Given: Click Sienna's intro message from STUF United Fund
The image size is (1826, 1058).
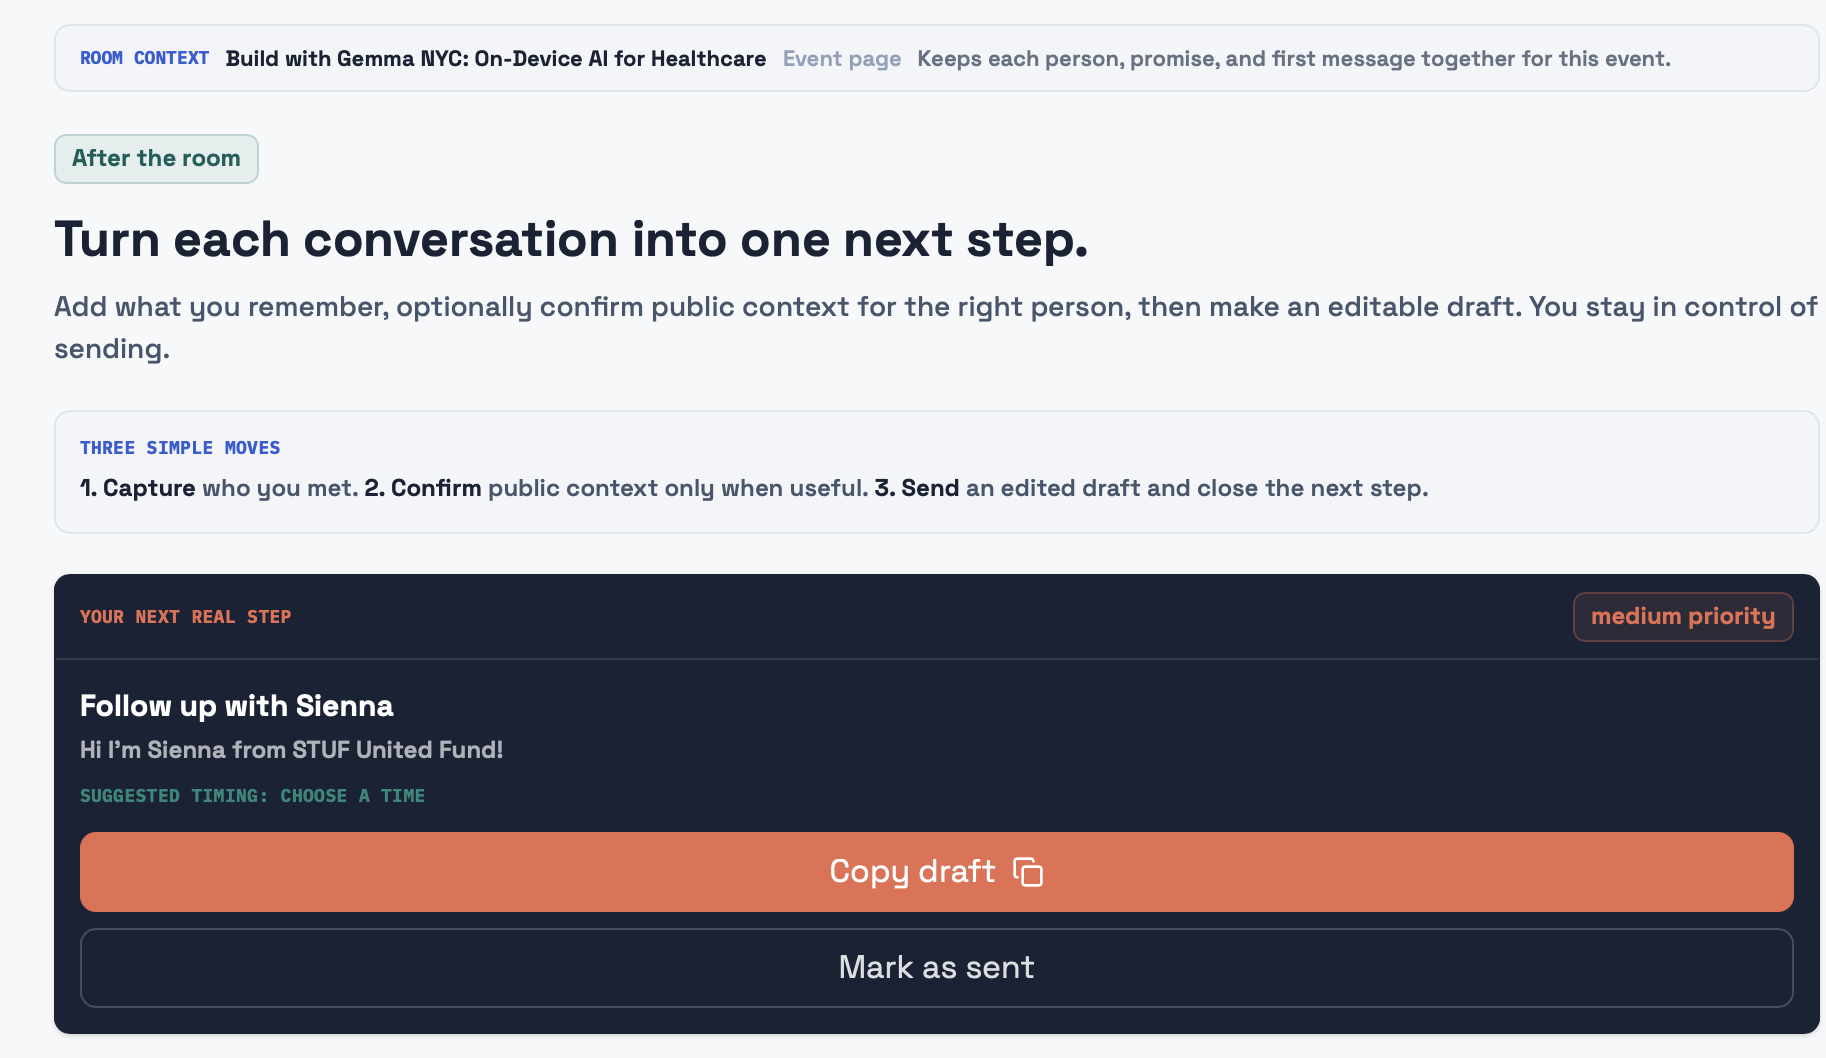Looking at the screenshot, I should click(292, 750).
